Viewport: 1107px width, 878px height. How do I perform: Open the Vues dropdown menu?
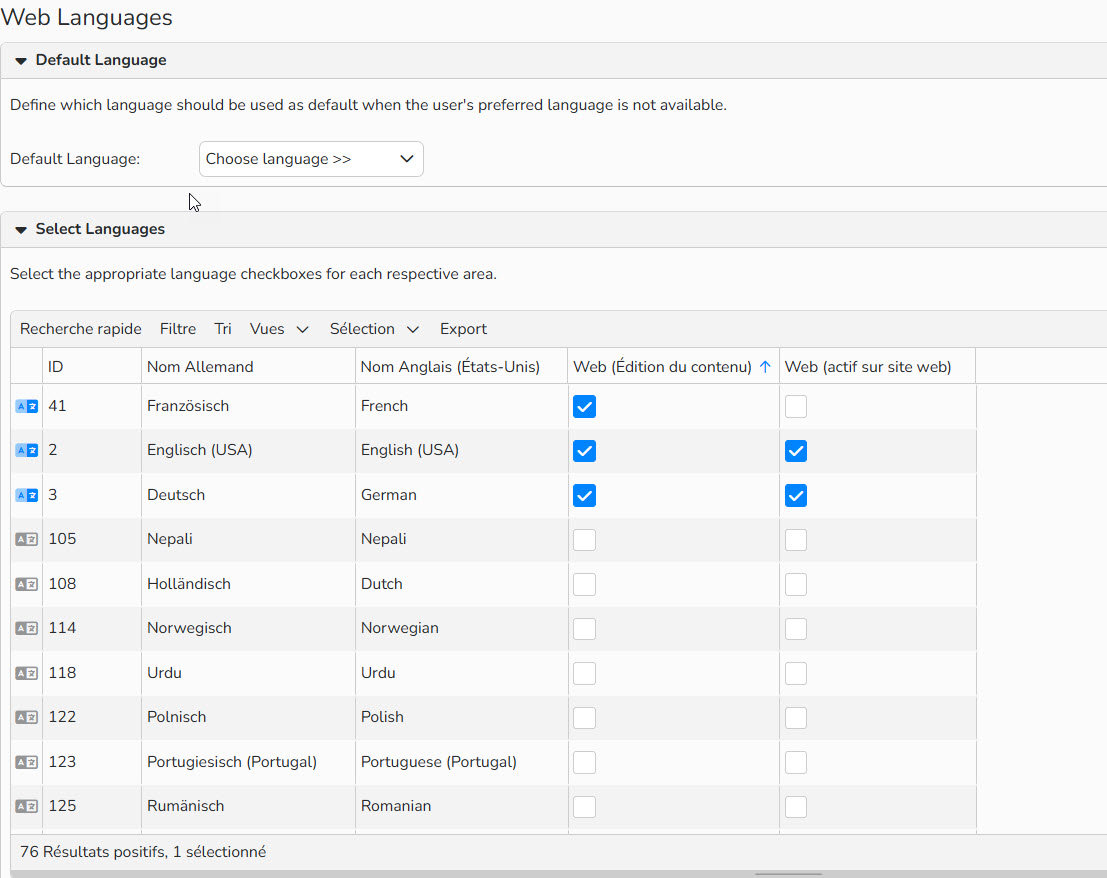tap(279, 329)
